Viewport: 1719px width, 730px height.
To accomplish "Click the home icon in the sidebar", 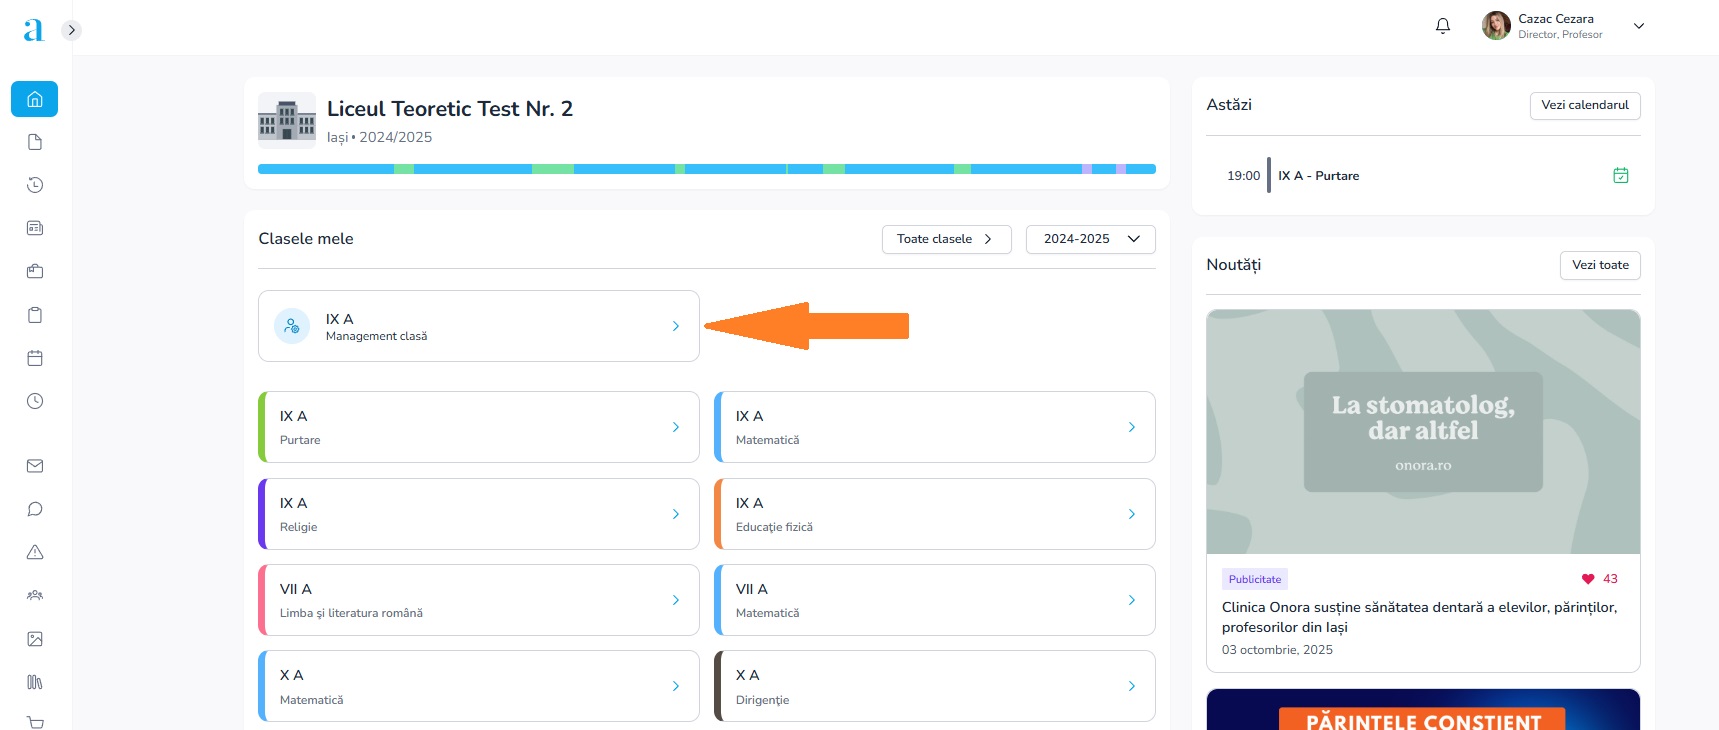I will point(35,99).
